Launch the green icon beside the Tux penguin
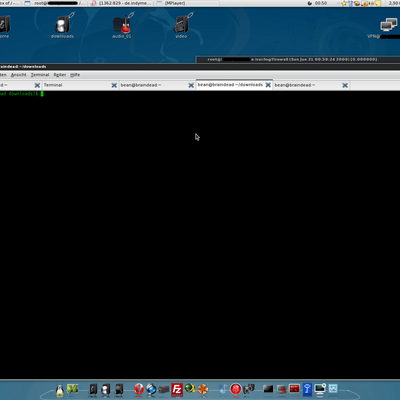This screenshot has width=400, height=400. coord(72,389)
